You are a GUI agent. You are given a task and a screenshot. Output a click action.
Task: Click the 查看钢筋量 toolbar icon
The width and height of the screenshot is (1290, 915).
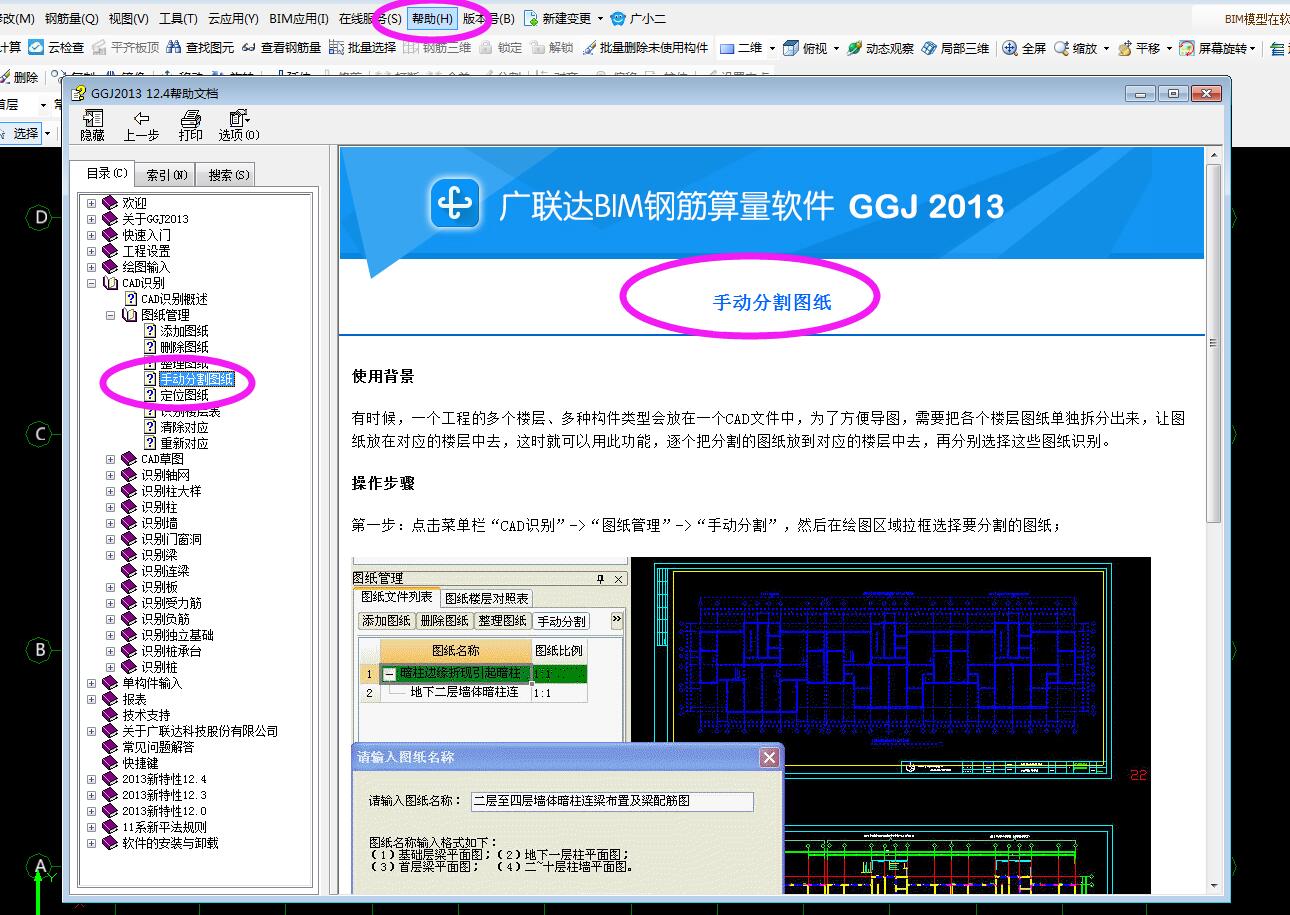[x=249, y=47]
